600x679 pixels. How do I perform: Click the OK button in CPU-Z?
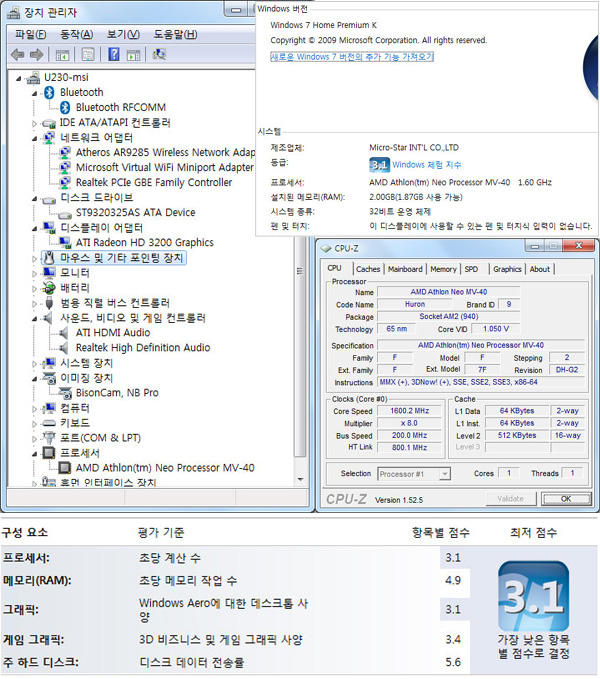point(566,499)
